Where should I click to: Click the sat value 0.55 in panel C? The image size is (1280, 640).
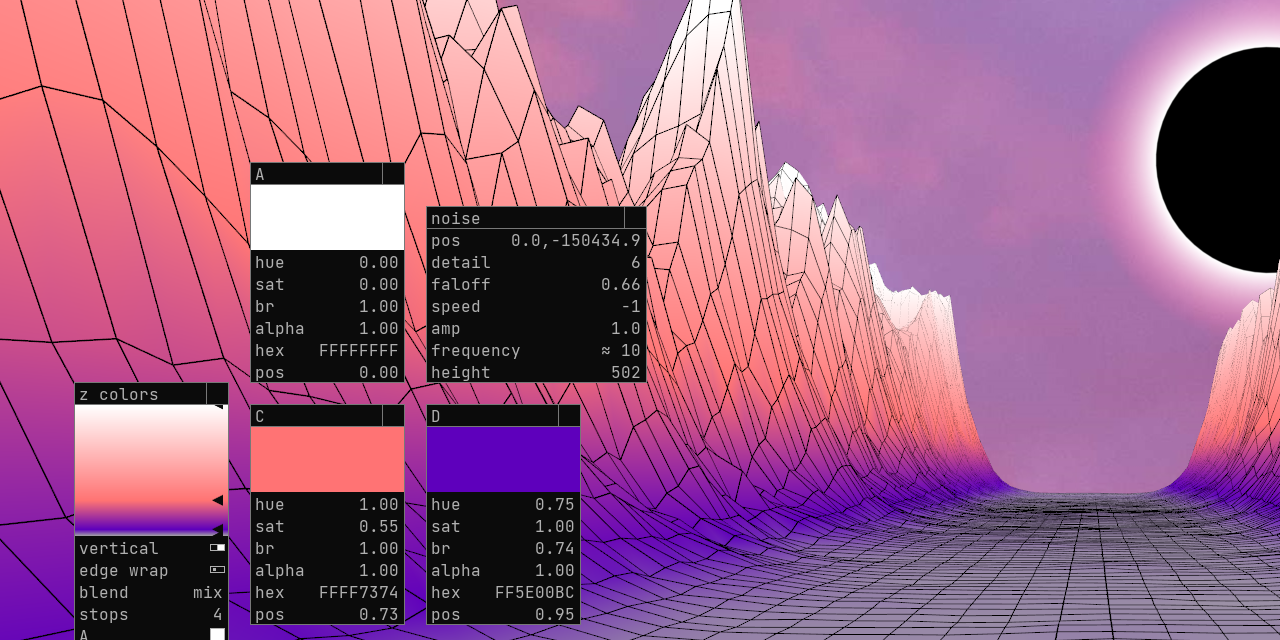click(379, 526)
